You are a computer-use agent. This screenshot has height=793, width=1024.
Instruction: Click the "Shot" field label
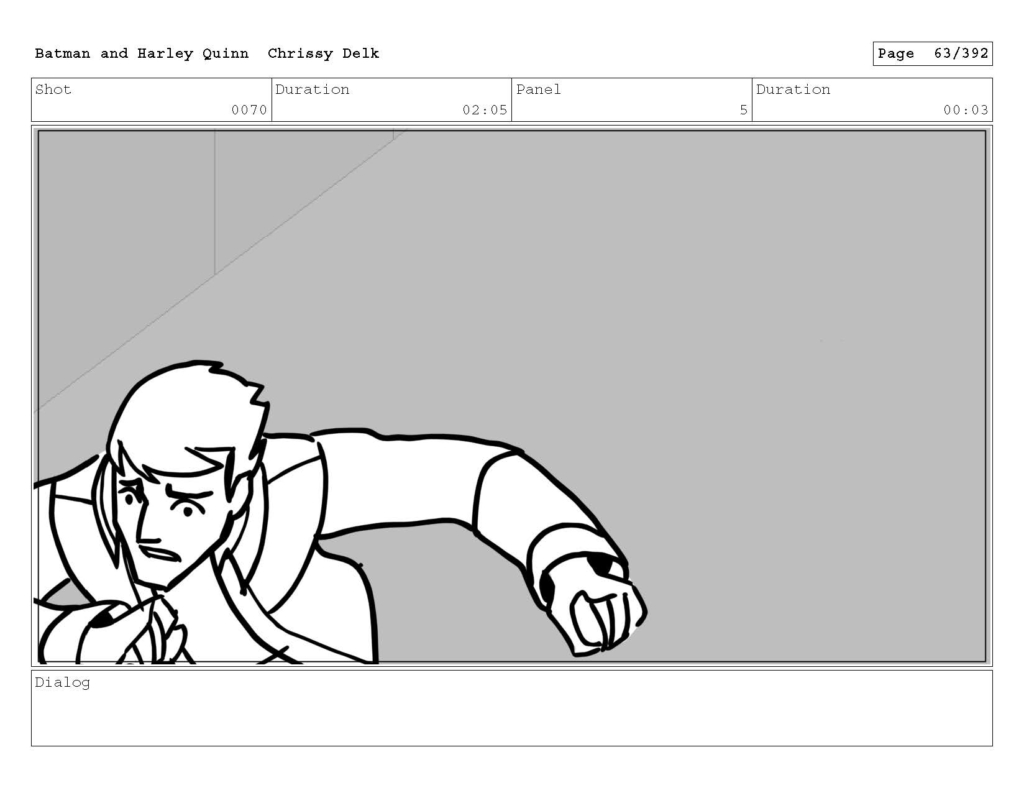(53, 89)
